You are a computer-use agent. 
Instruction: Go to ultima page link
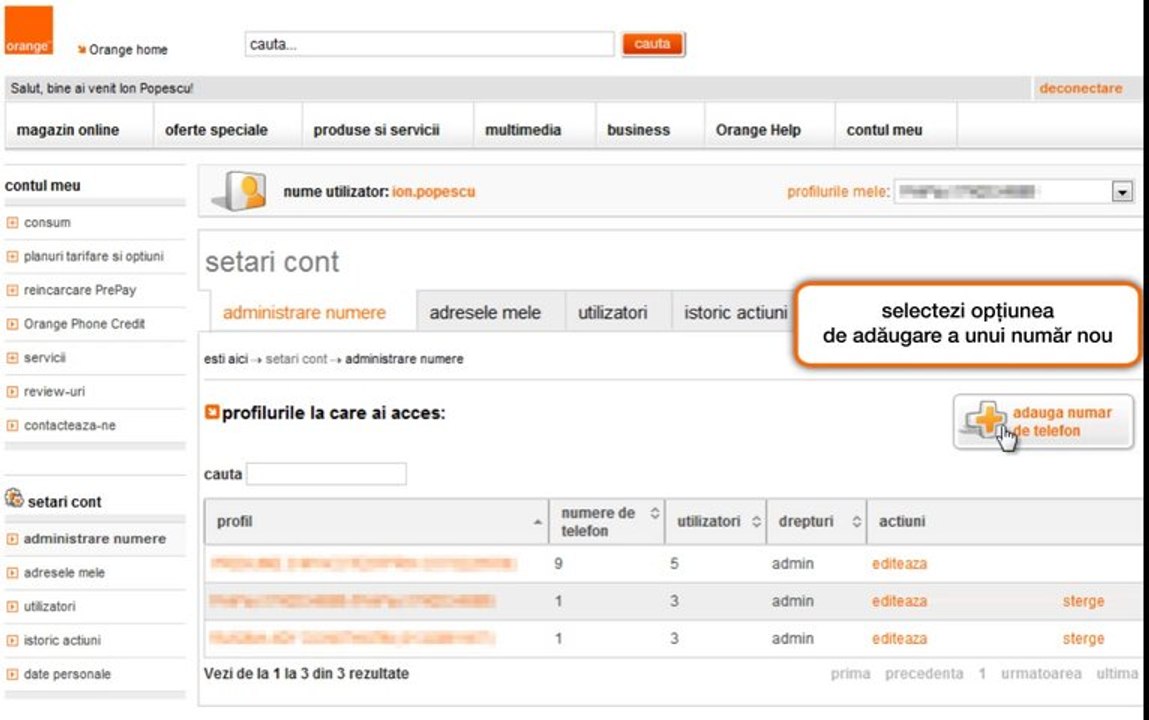click(x=1117, y=673)
